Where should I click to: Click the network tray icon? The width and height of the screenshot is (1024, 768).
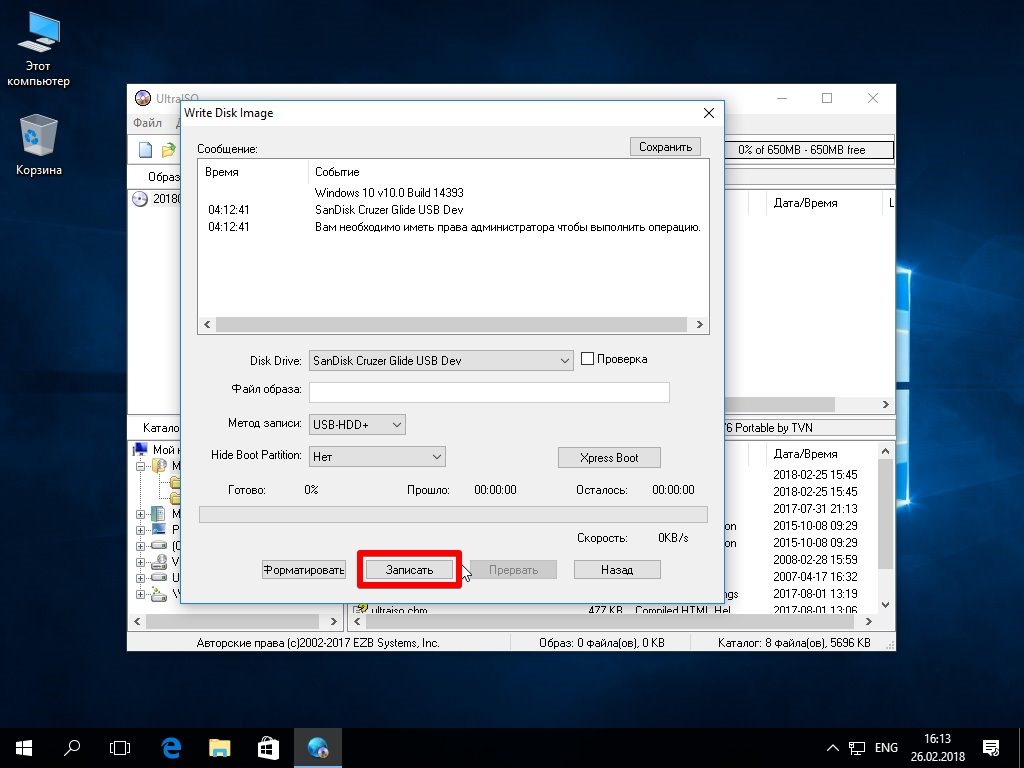(857, 748)
